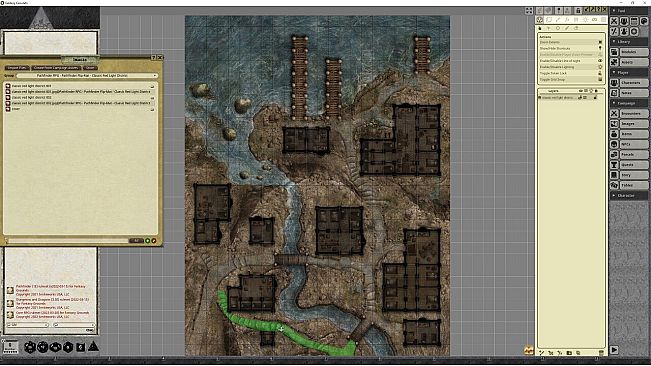The width and height of the screenshot is (651, 366).
Task: Open the Options gear tool icon
Action: coord(634,31)
